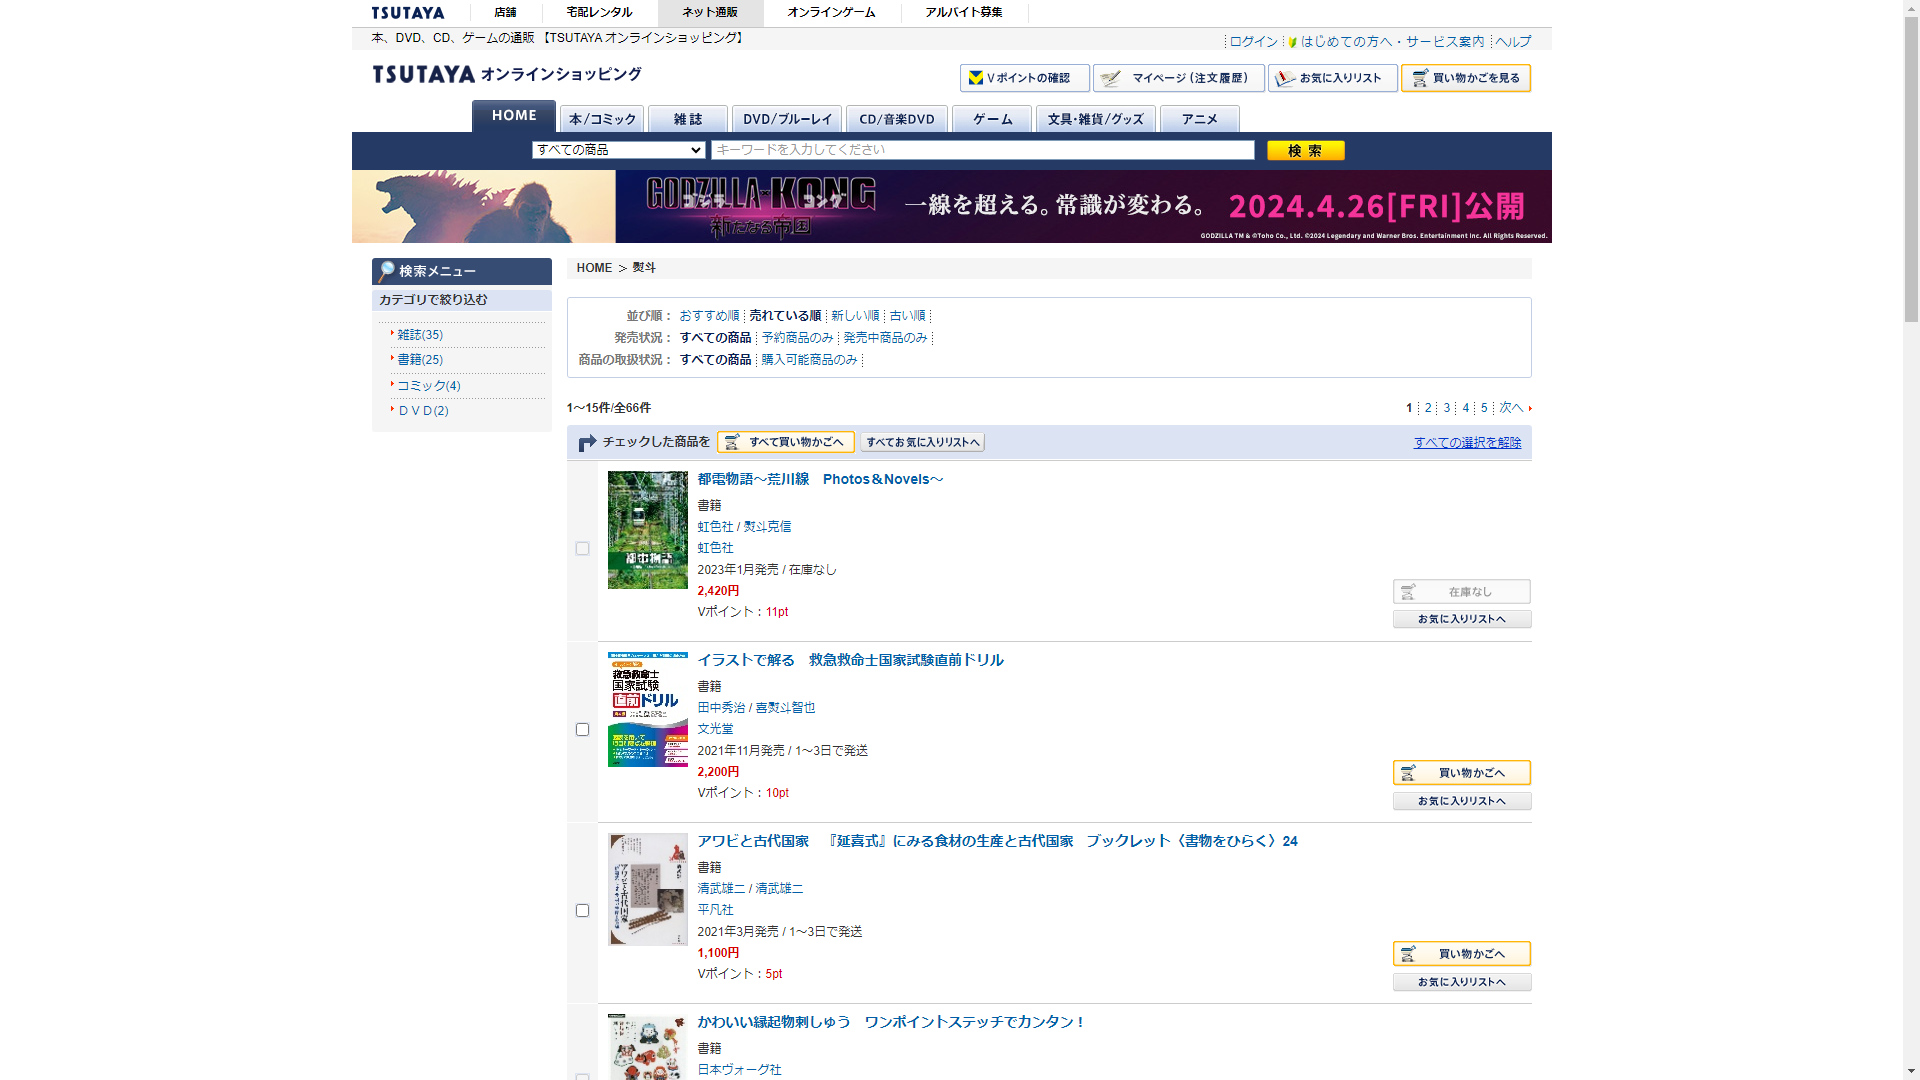
Task: Open 救急救命士国家試験直前ドリル cover thumbnail
Action: [648, 710]
